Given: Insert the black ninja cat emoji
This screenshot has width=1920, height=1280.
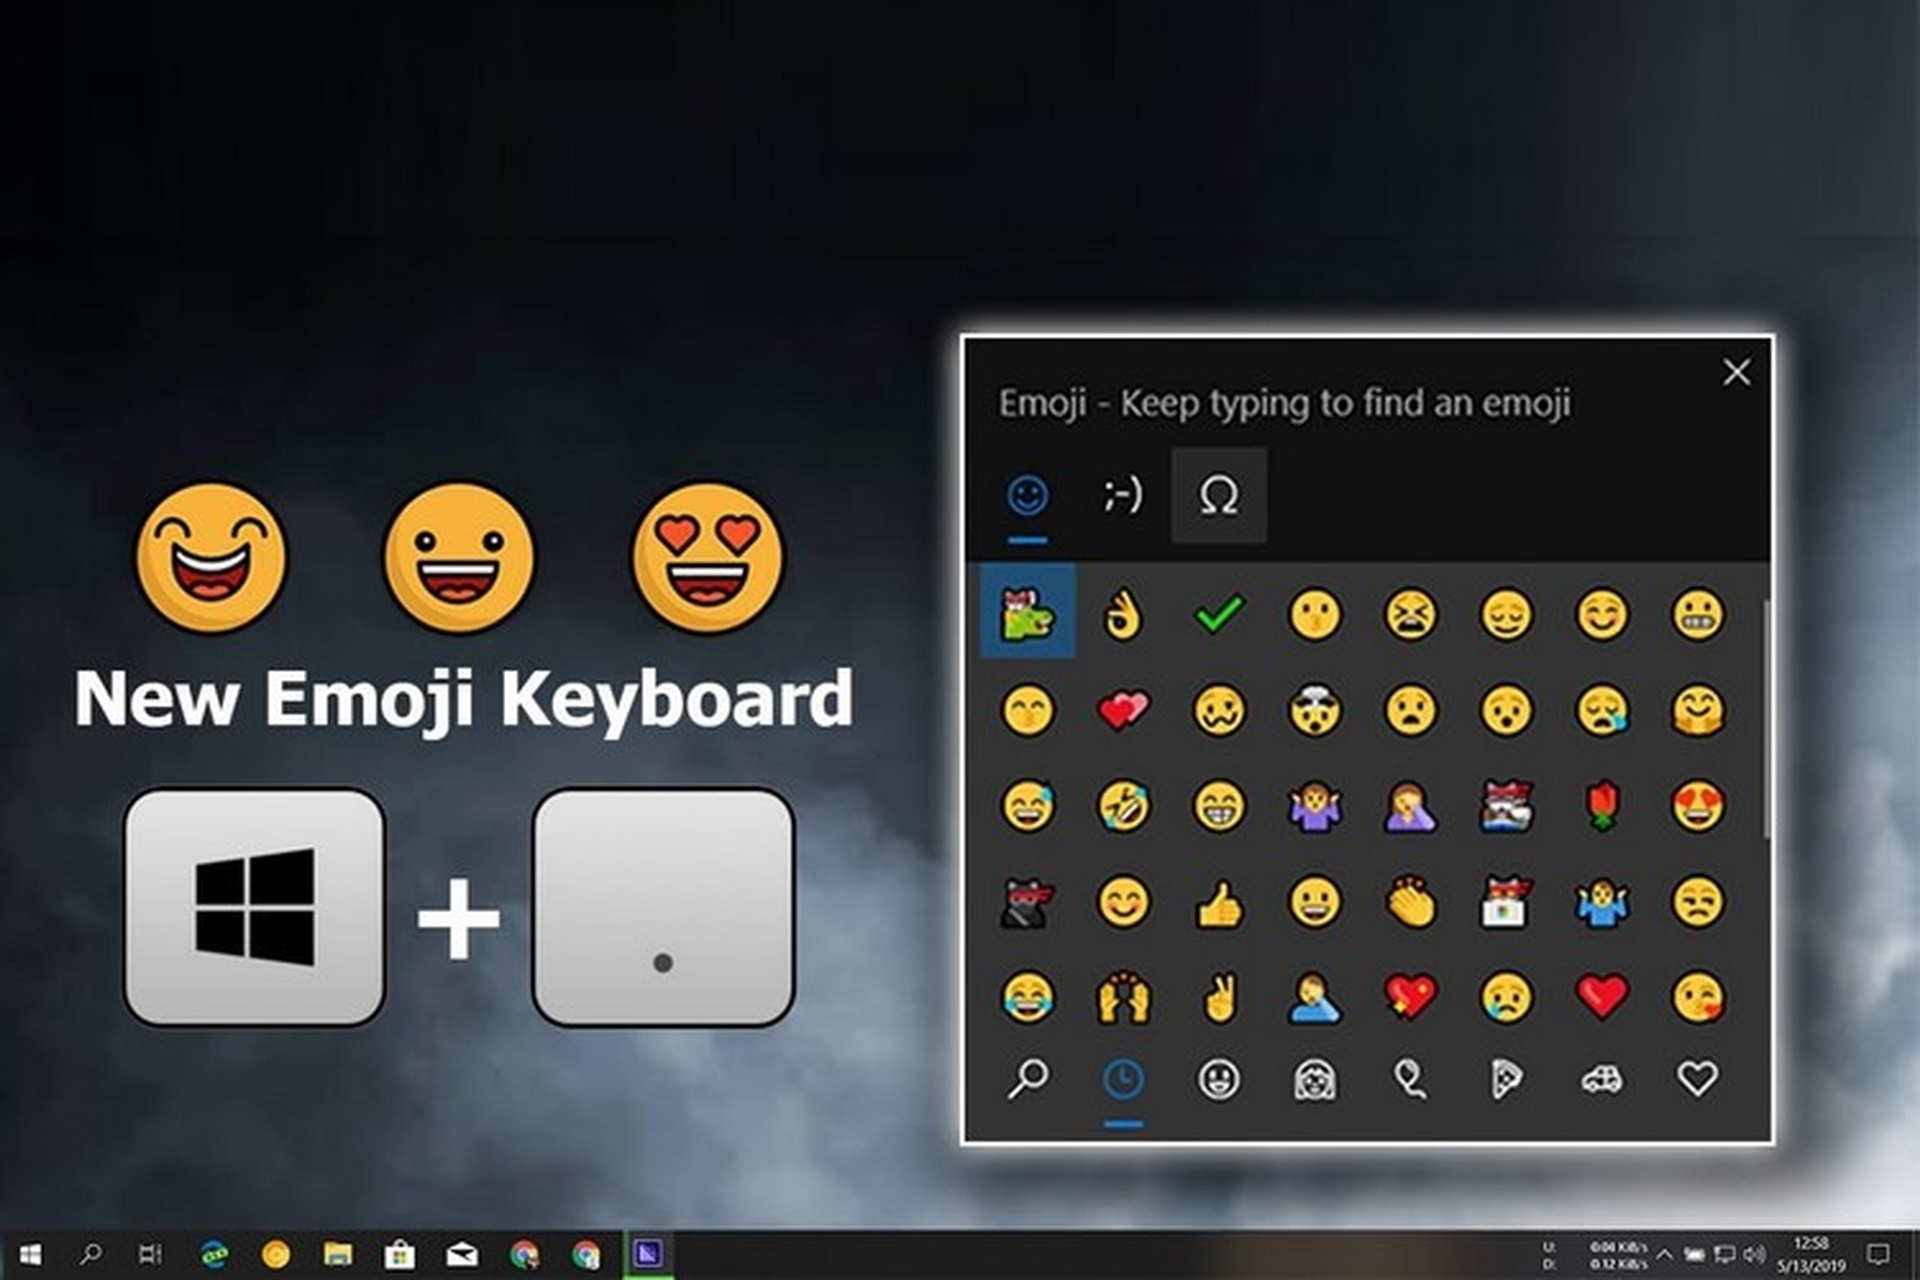Looking at the screenshot, I should [x=1027, y=901].
